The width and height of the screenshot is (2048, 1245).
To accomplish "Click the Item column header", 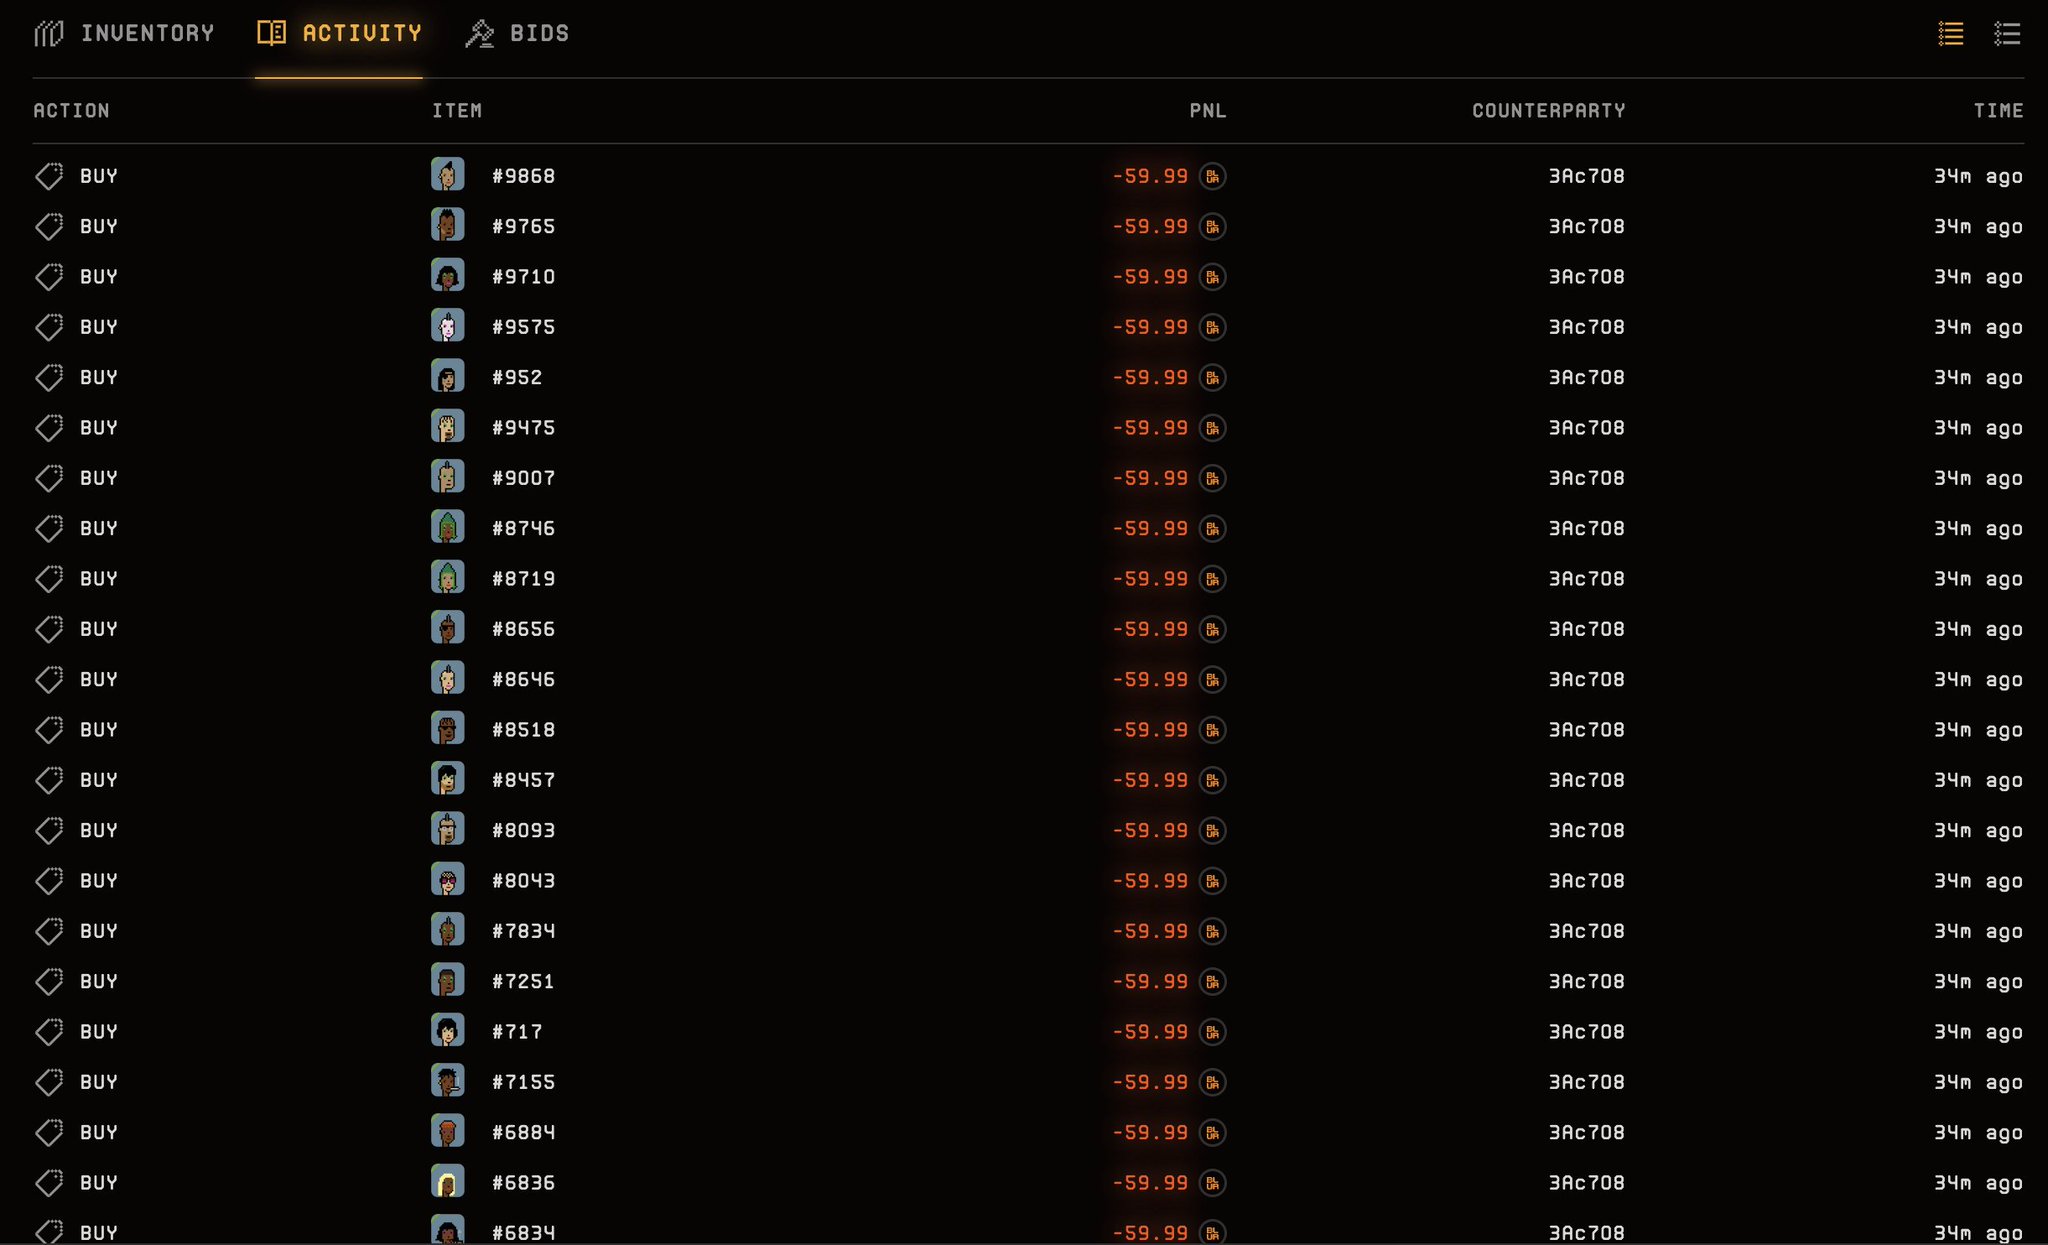I will [457, 110].
